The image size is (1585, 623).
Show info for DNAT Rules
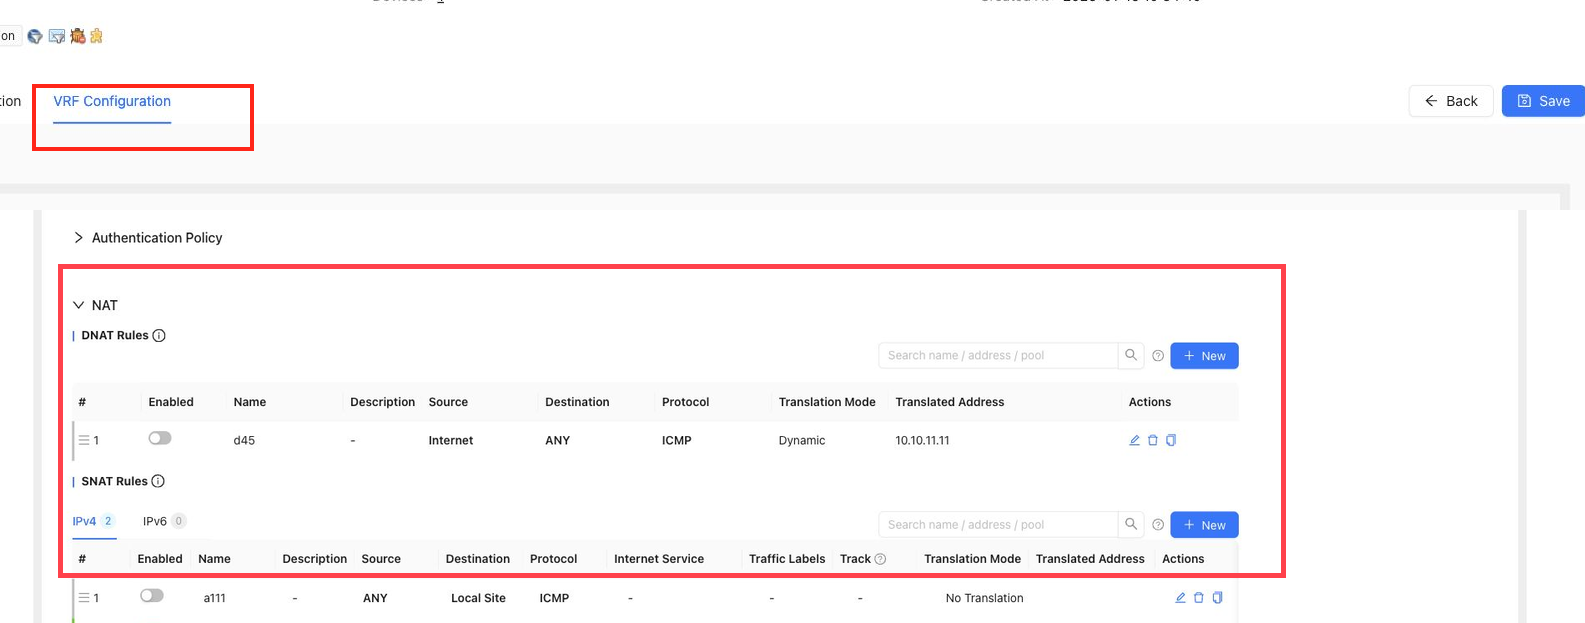[159, 335]
